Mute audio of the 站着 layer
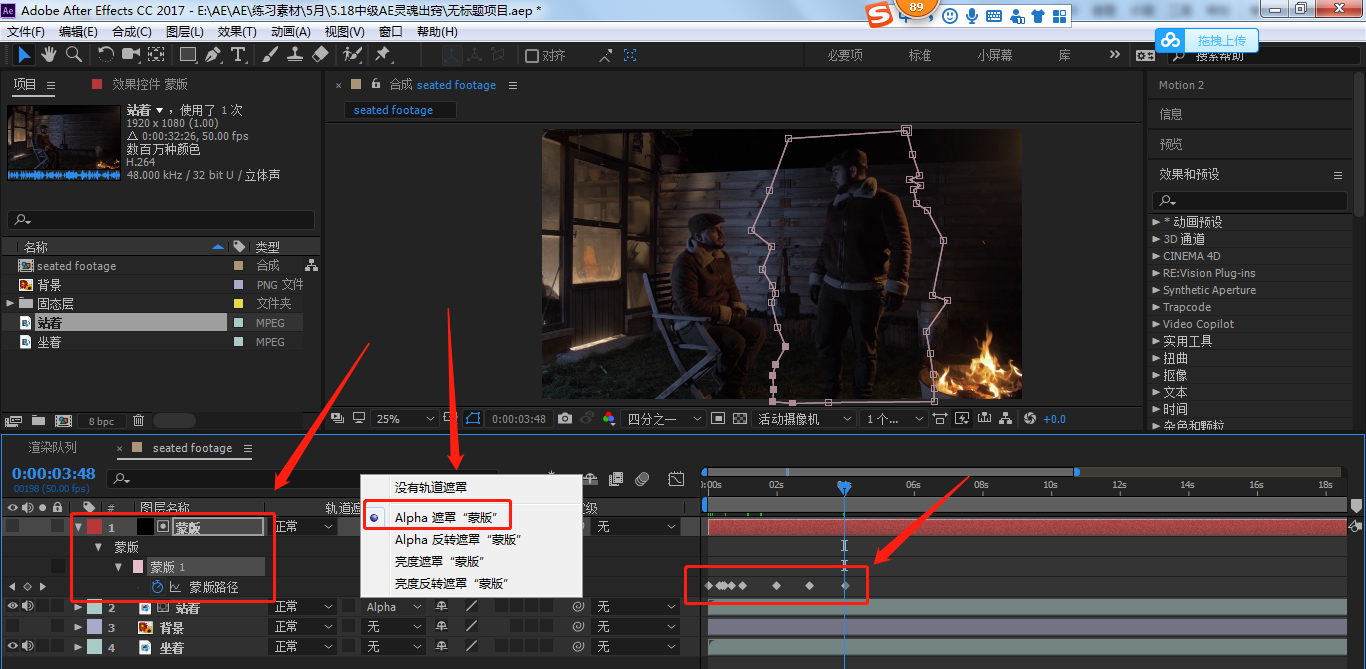Image resolution: width=1366 pixels, height=669 pixels. 28,606
